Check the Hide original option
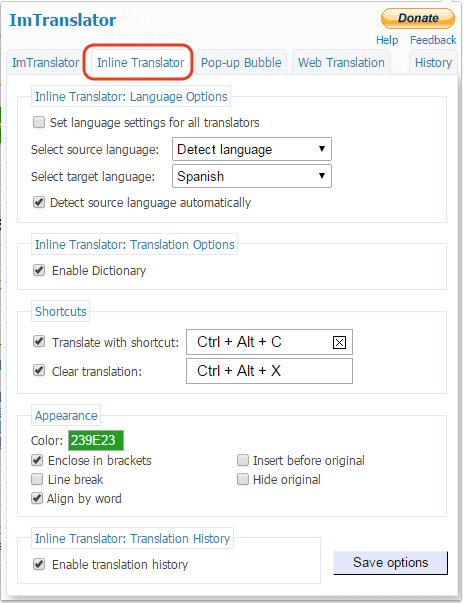Viewport: 464px width, 603px height. pyautogui.click(x=243, y=479)
